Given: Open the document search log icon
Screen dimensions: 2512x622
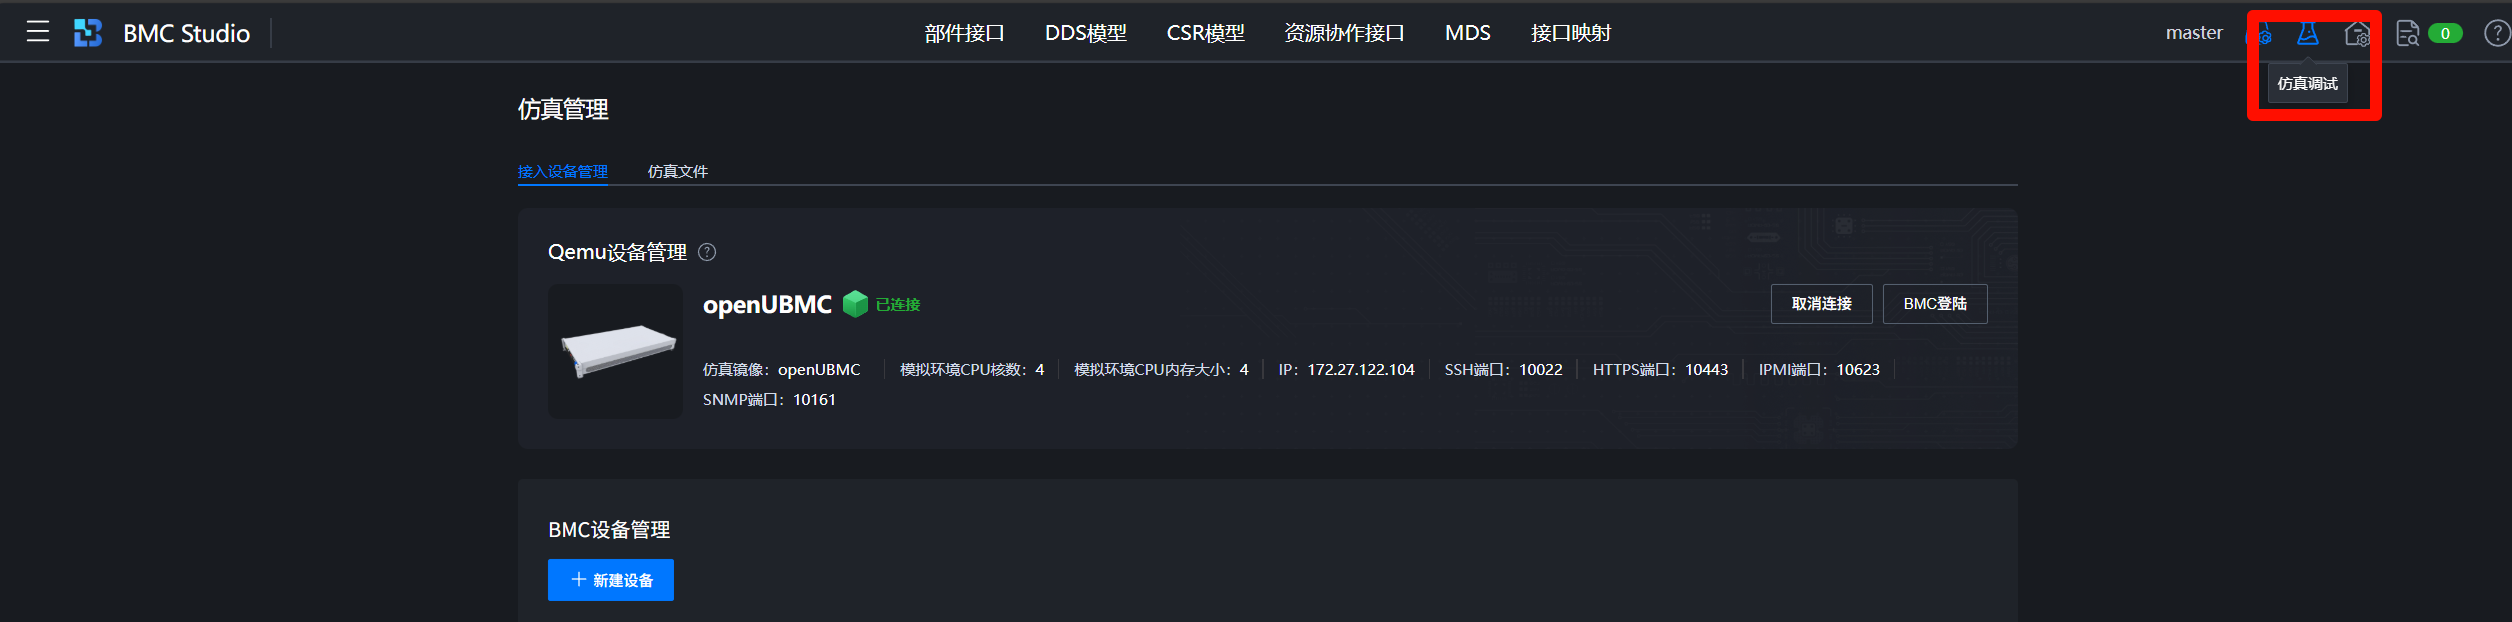Looking at the screenshot, I should tap(2407, 34).
